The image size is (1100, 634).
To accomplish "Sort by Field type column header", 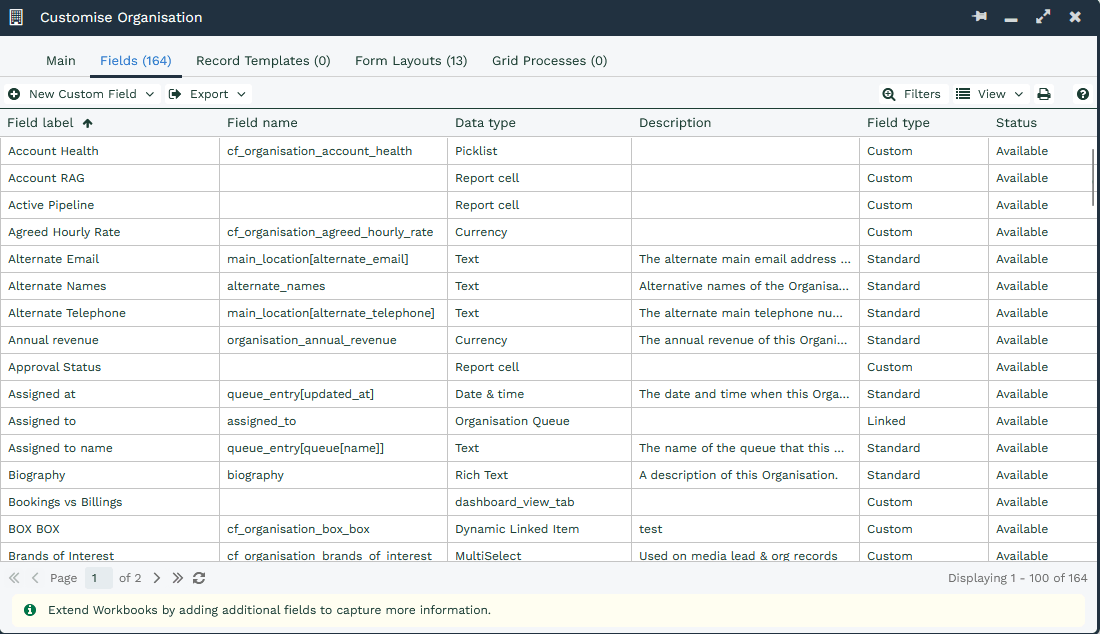I will coord(898,123).
